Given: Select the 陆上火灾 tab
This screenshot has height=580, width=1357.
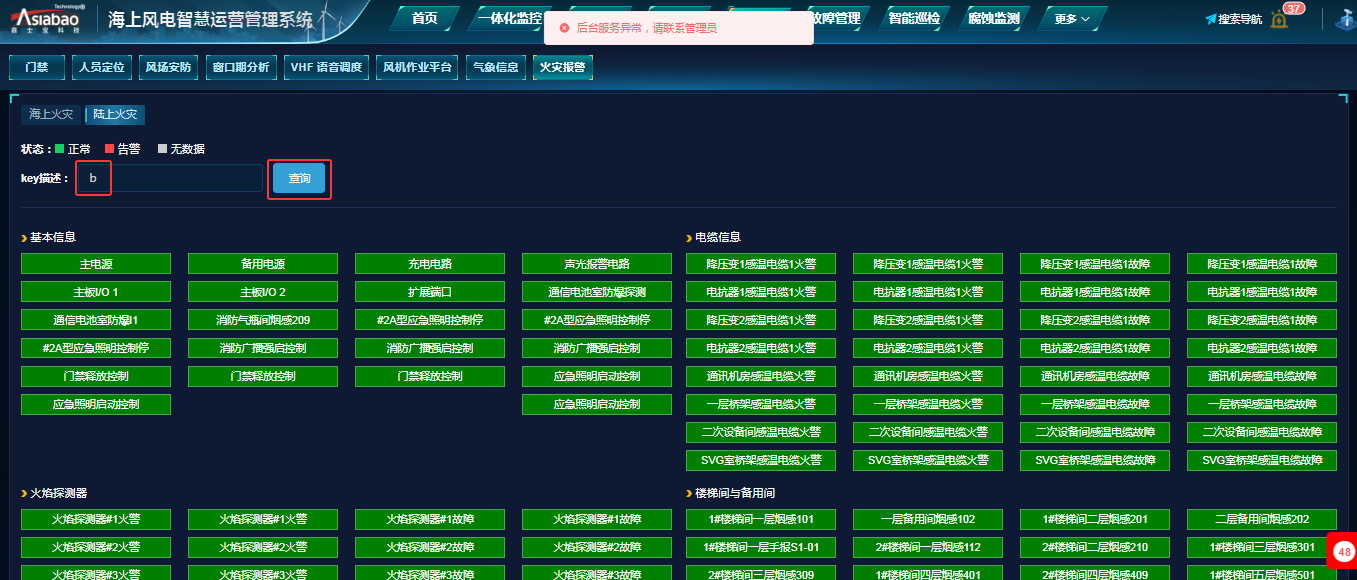Looking at the screenshot, I should tap(115, 115).
